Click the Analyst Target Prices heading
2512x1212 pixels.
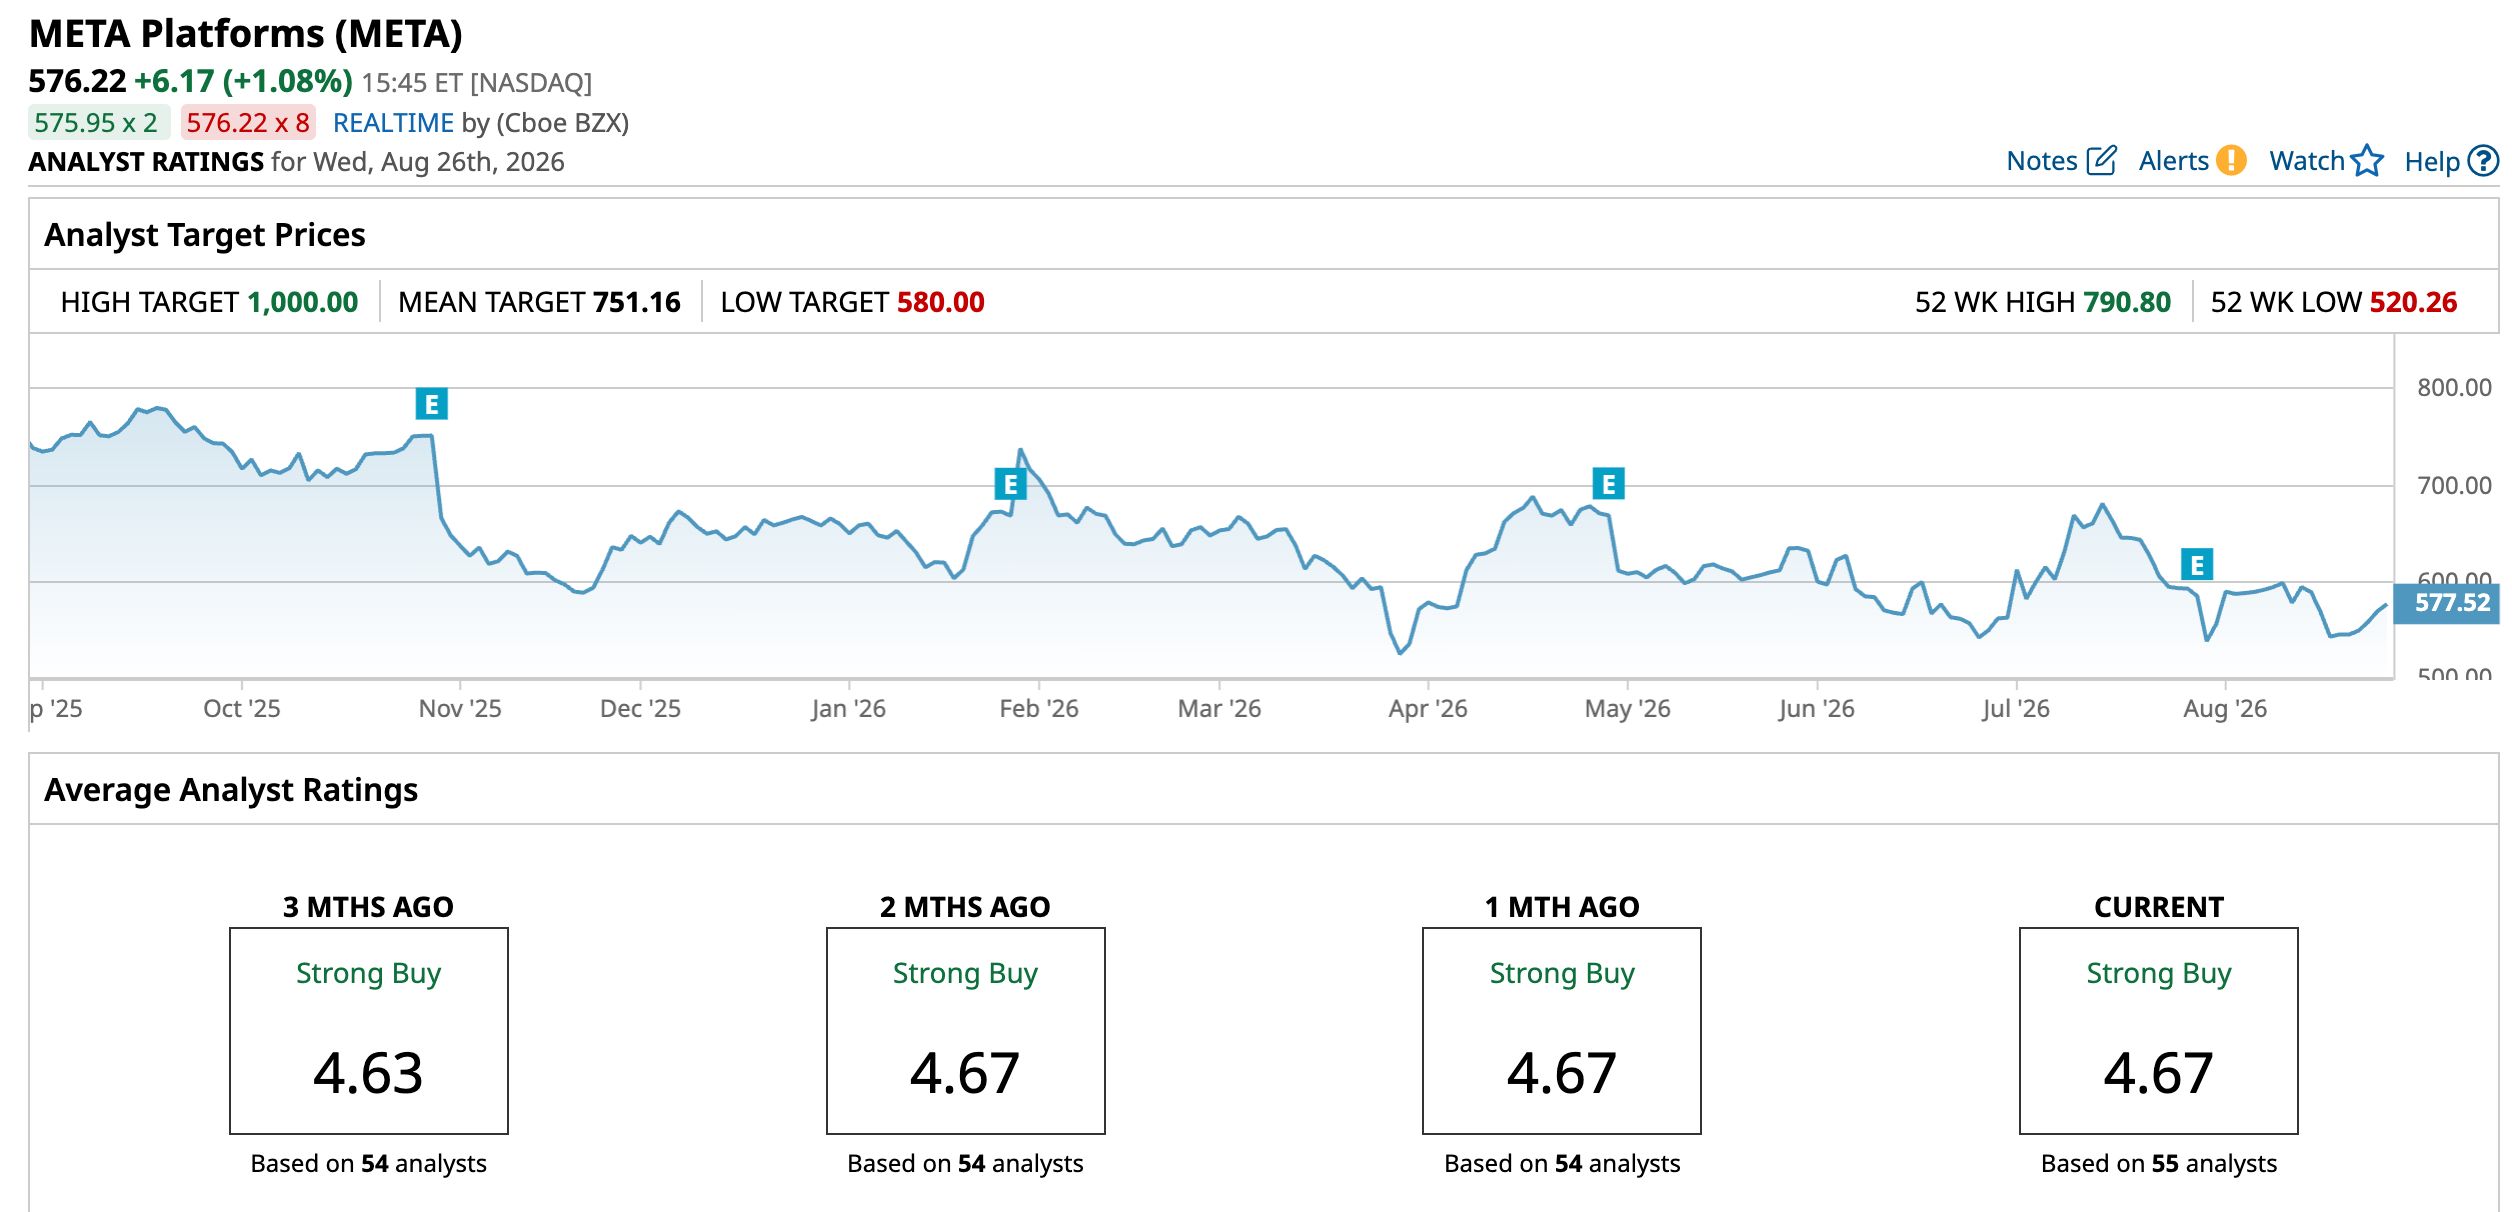coord(205,235)
